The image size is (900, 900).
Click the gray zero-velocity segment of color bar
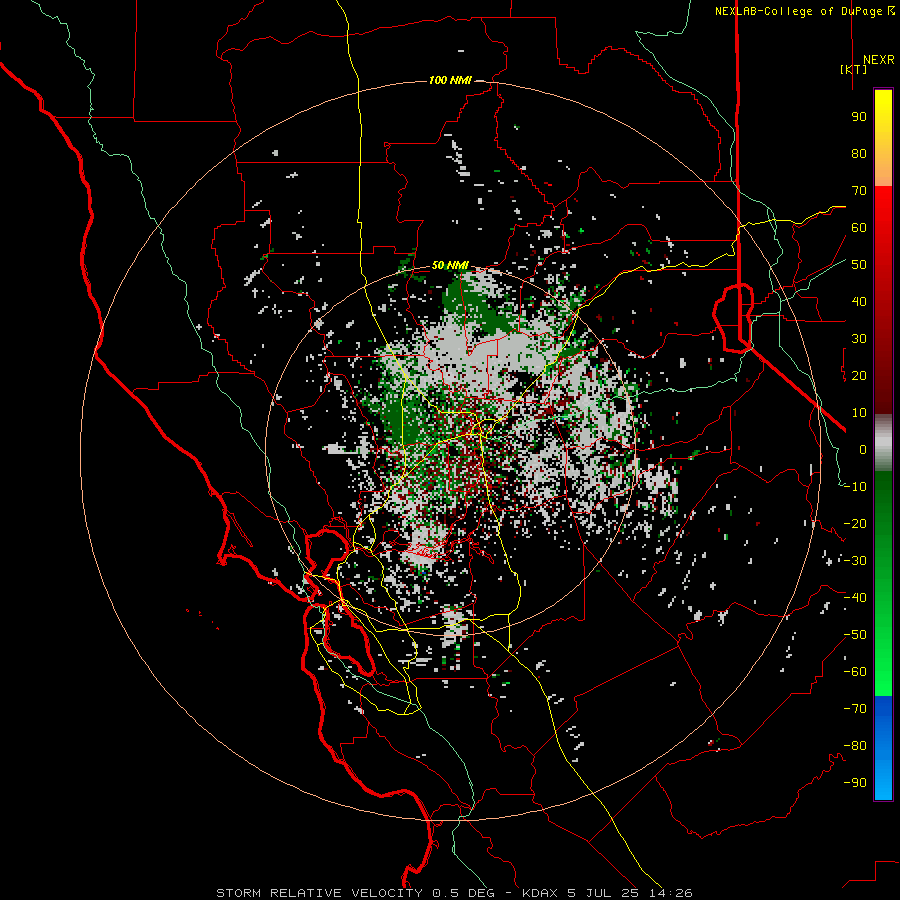tap(883, 443)
